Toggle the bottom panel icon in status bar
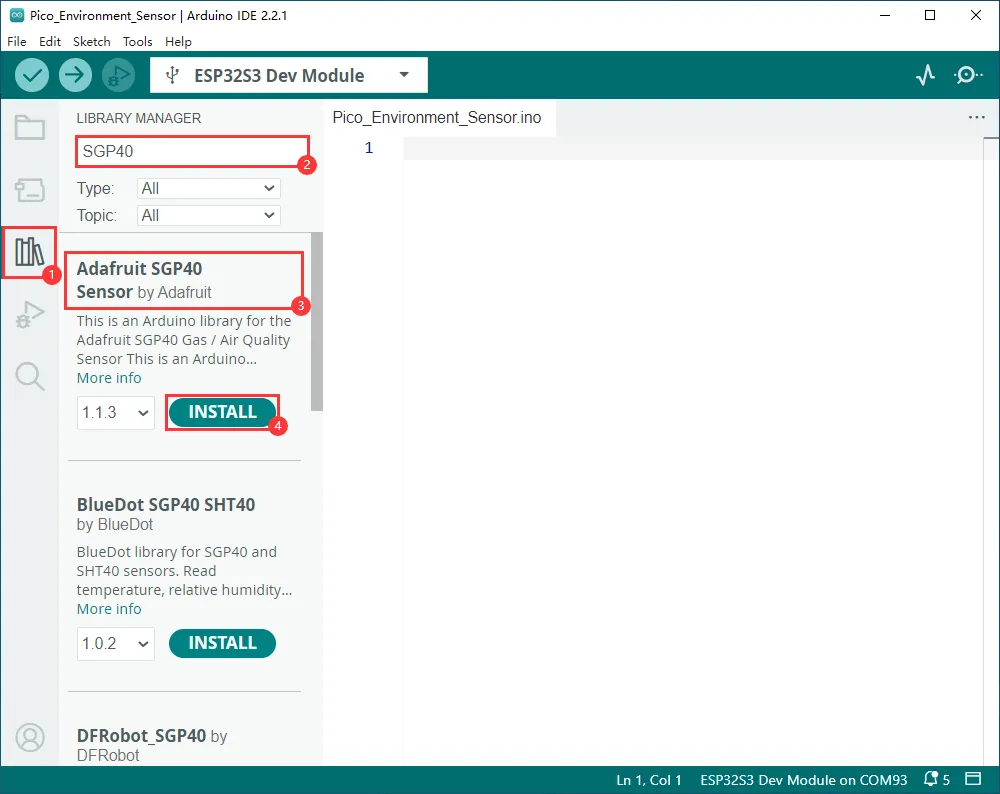The image size is (1000, 794). pos(973,779)
